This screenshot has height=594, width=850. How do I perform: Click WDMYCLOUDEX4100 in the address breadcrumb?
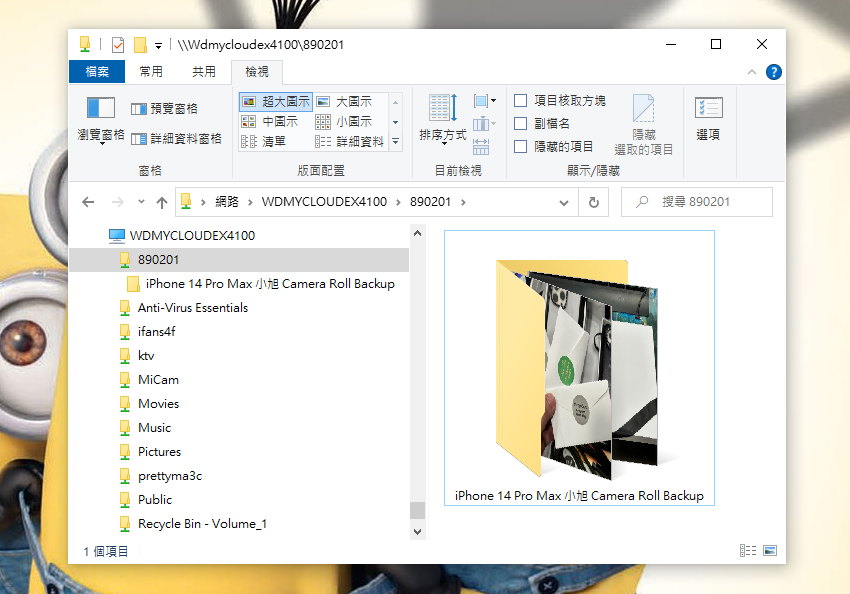pyautogui.click(x=324, y=202)
